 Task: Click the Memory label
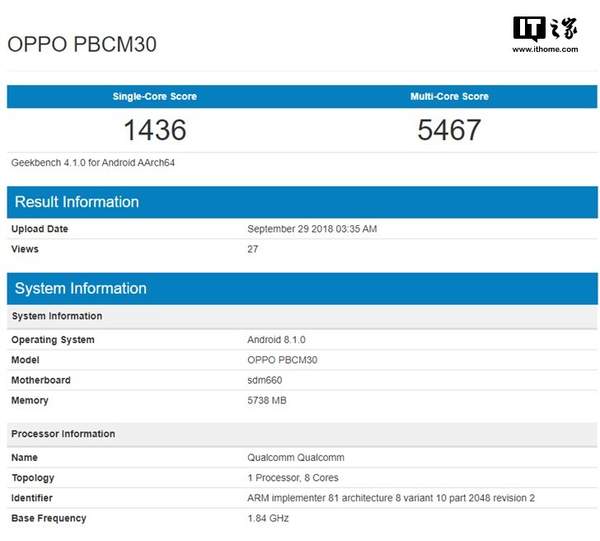pos(30,401)
